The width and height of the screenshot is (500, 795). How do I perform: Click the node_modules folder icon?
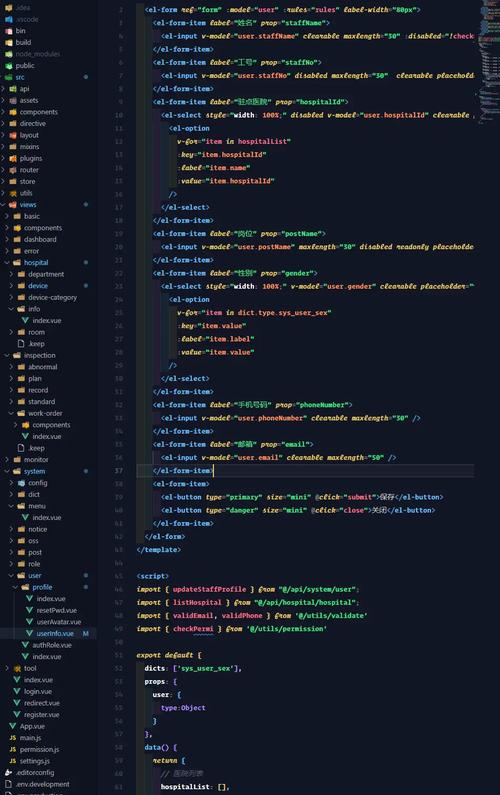(9, 54)
